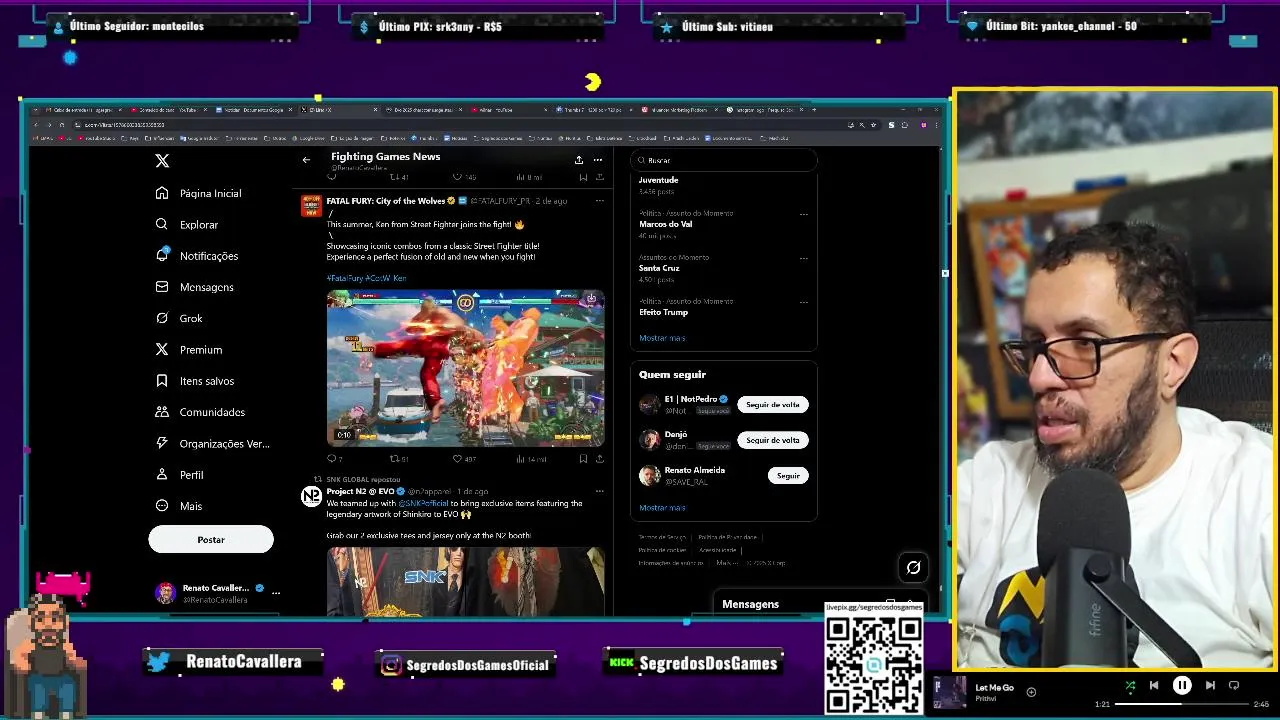Open the Explorar page
Image resolution: width=1280 pixels, height=720 pixels.
(187, 225)
